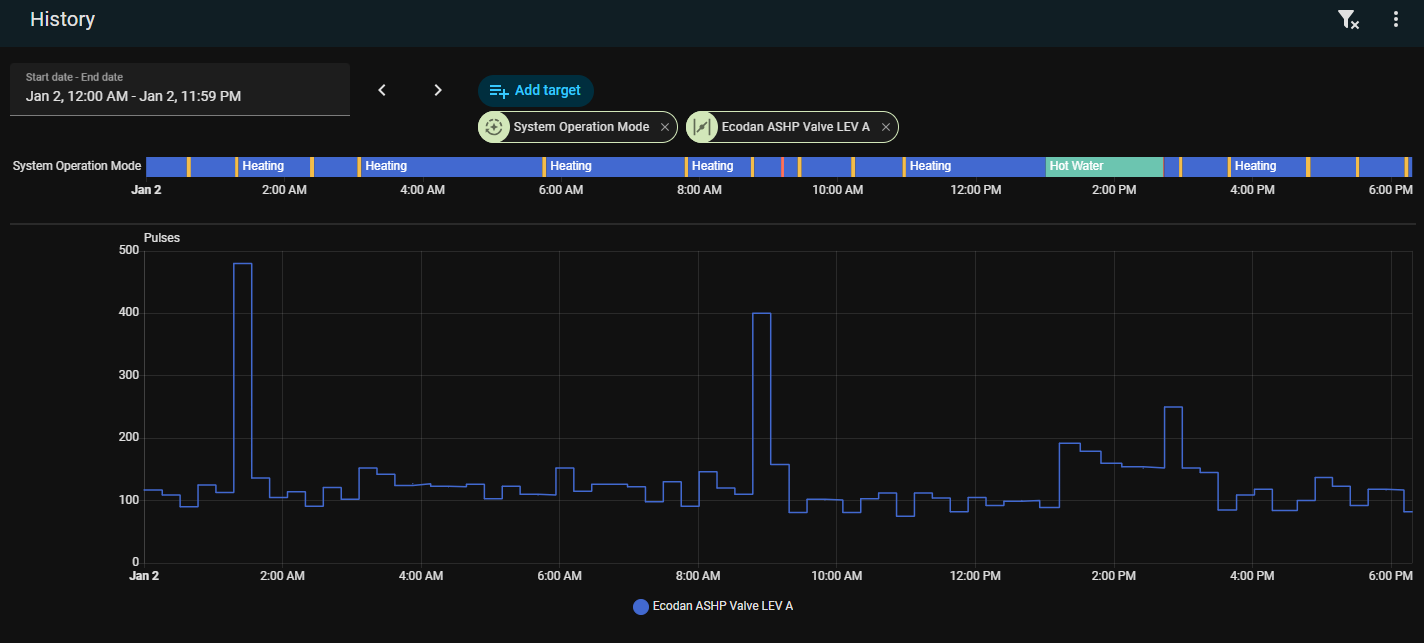Screen dimensions: 1424x643
Task: Remove the Ecodan ASHP Valve LEV A chip
Action: click(885, 127)
